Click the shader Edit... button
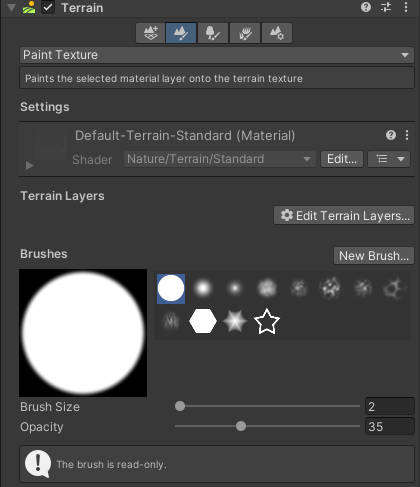The height and width of the screenshot is (487, 420). (342, 159)
